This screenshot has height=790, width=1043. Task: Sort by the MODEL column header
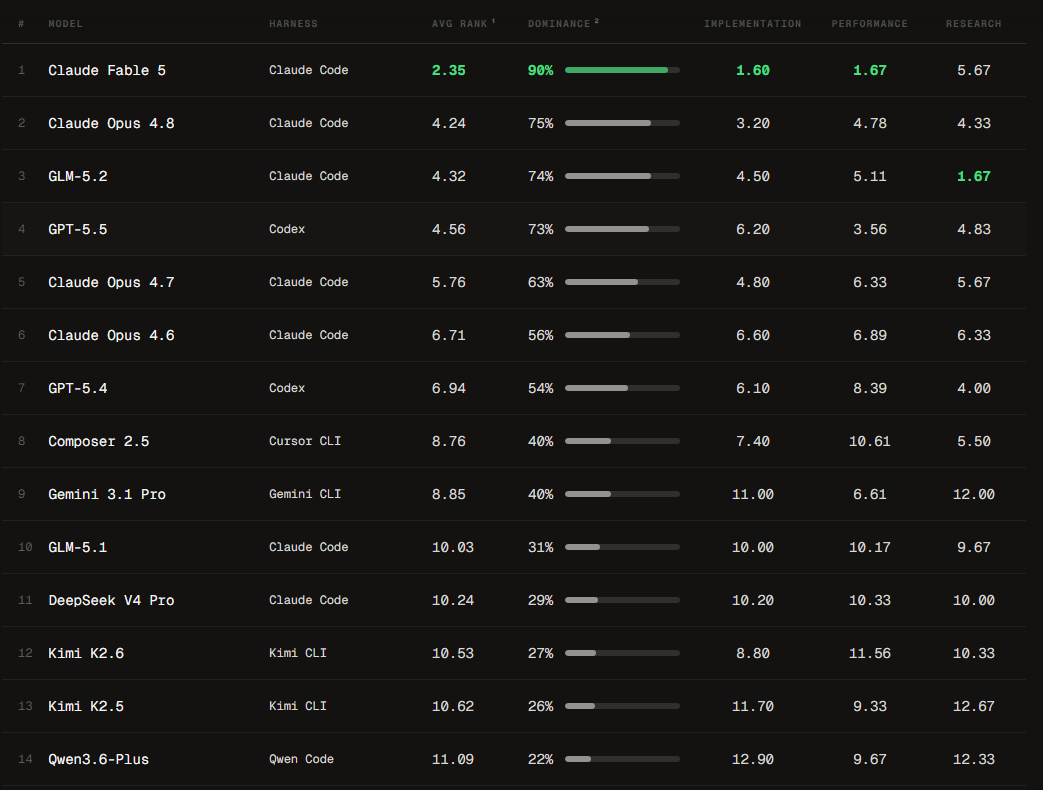[x=65, y=24]
